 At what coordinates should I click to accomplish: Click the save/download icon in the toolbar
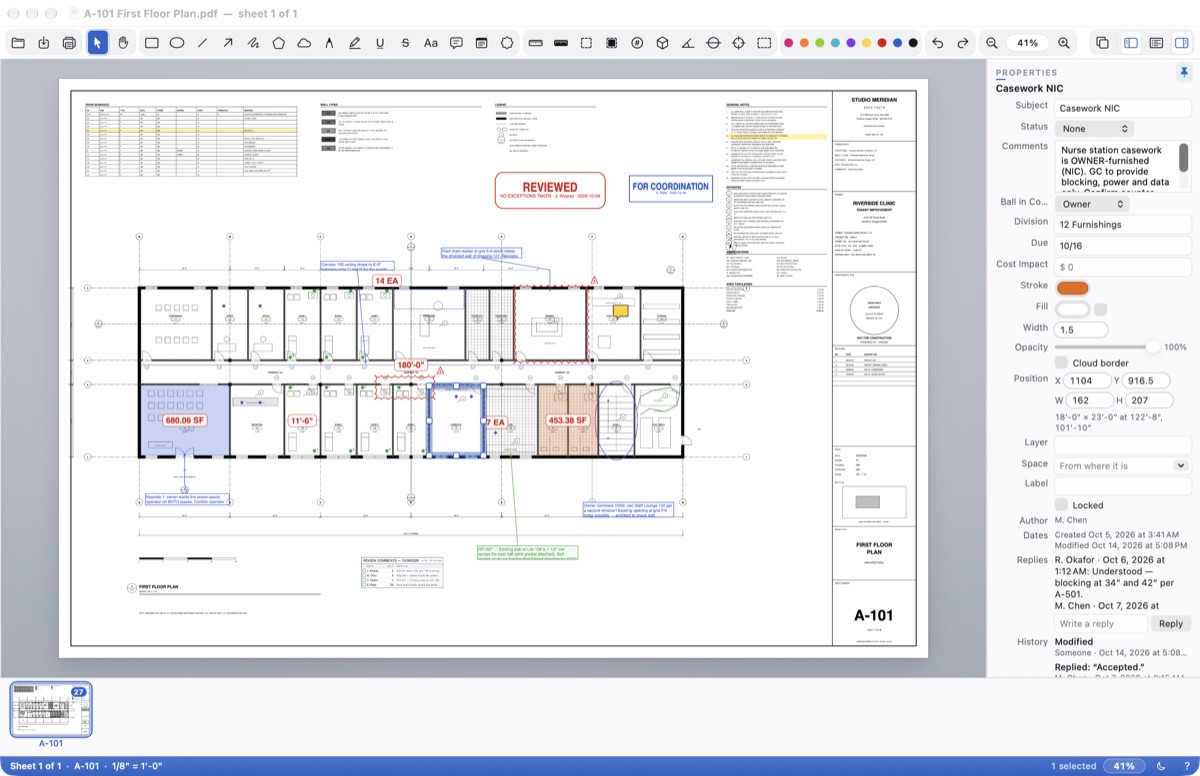click(x=44, y=43)
